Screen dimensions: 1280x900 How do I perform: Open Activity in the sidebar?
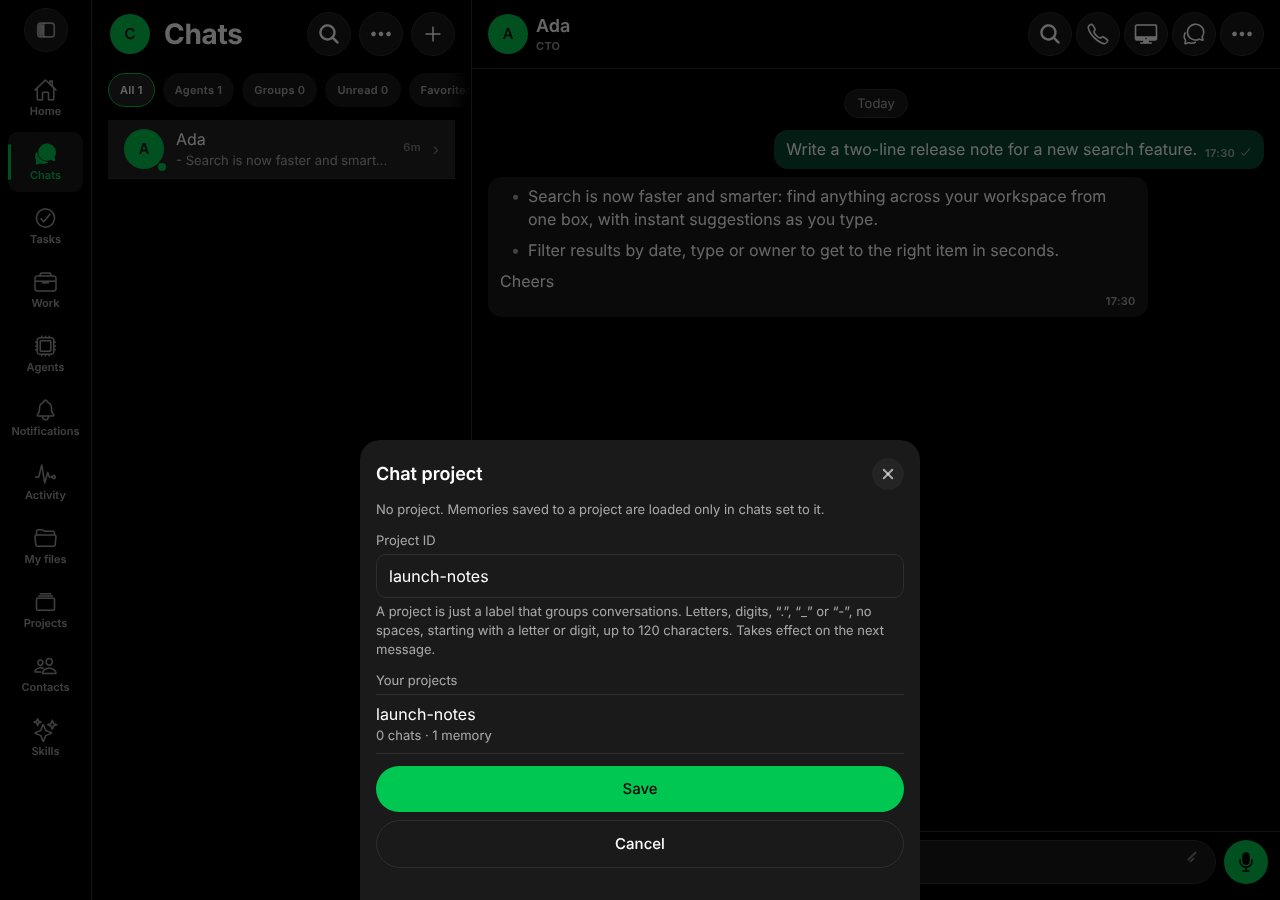pyautogui.click(x=45, y=482)
